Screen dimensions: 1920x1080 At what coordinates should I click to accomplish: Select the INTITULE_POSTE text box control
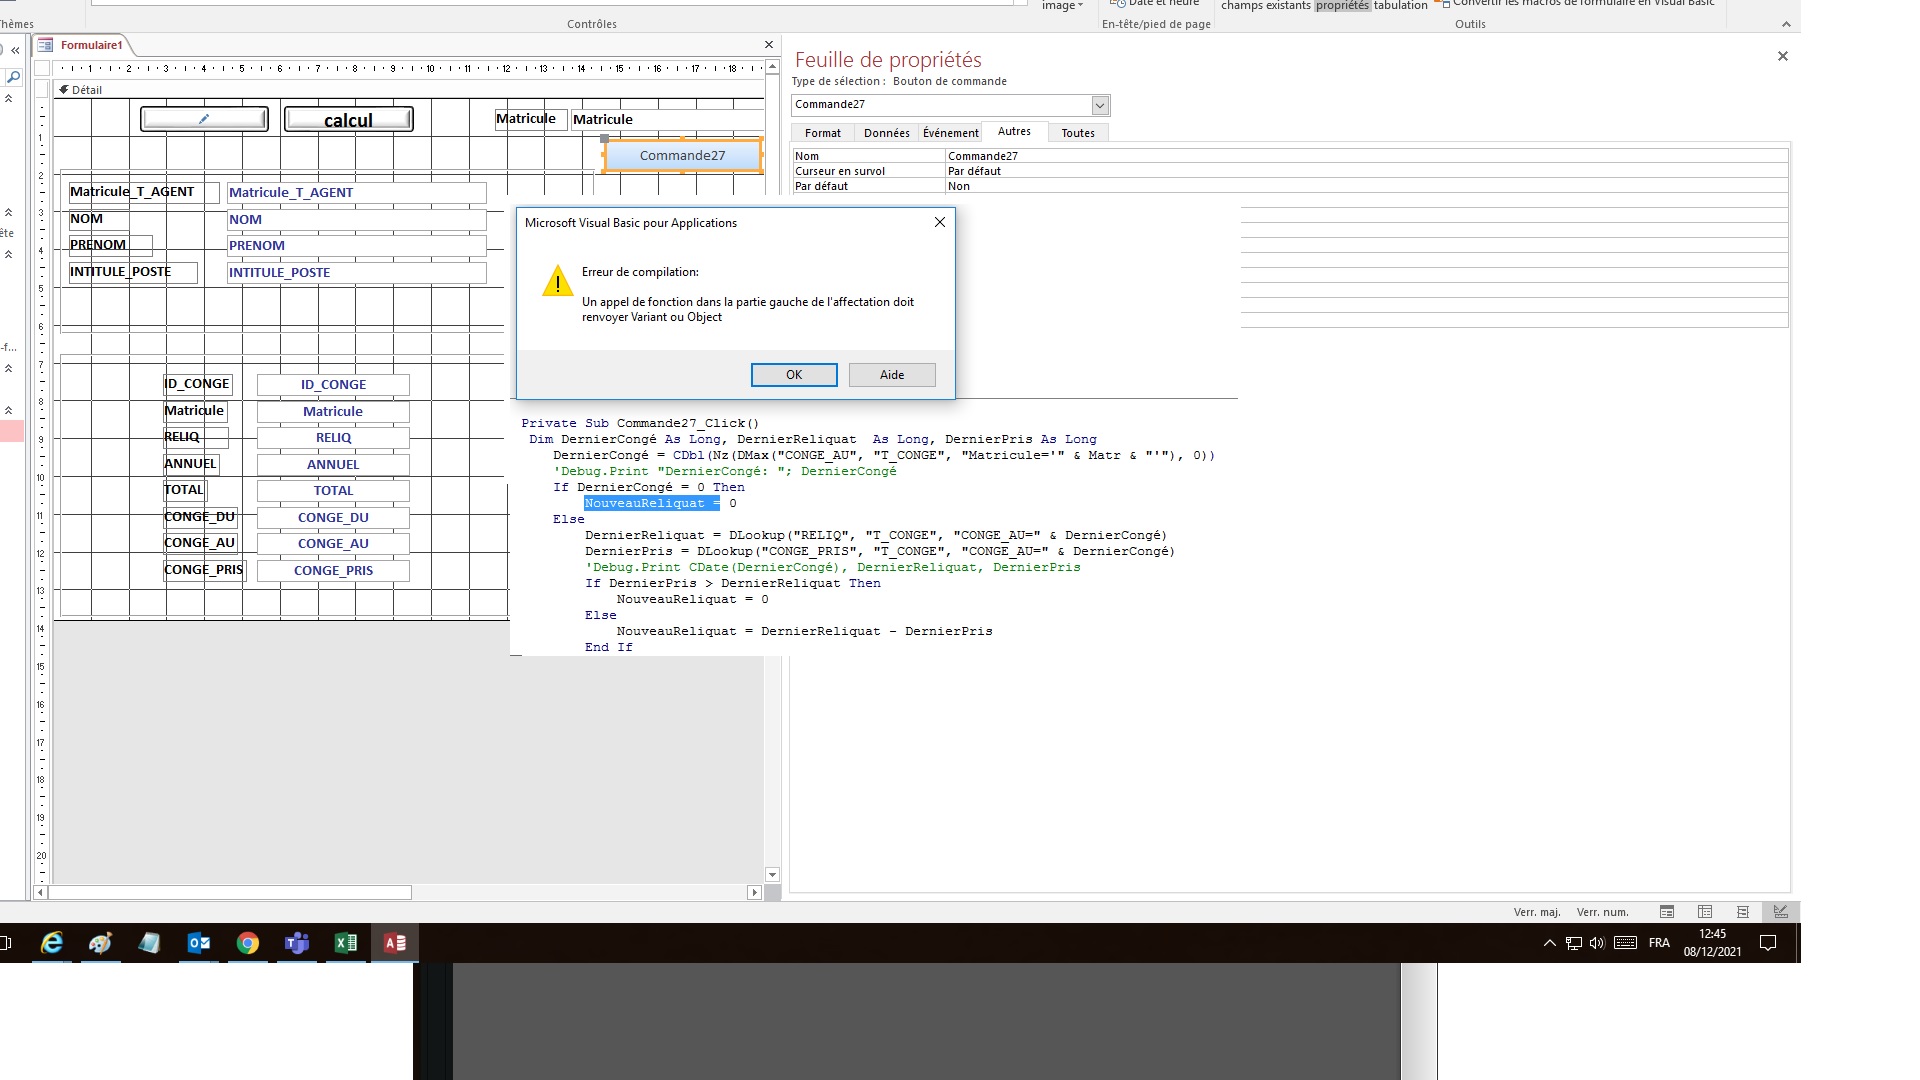(x=356, y=273)
